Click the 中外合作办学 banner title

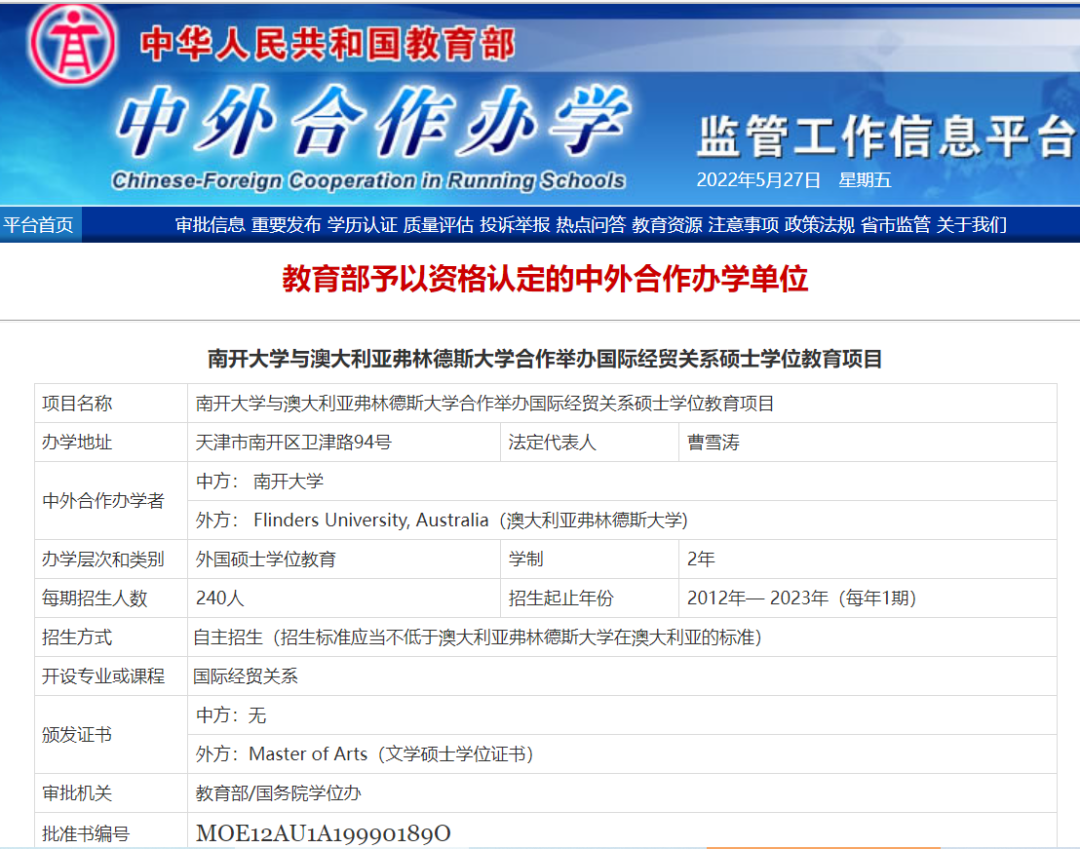(373, 122)
